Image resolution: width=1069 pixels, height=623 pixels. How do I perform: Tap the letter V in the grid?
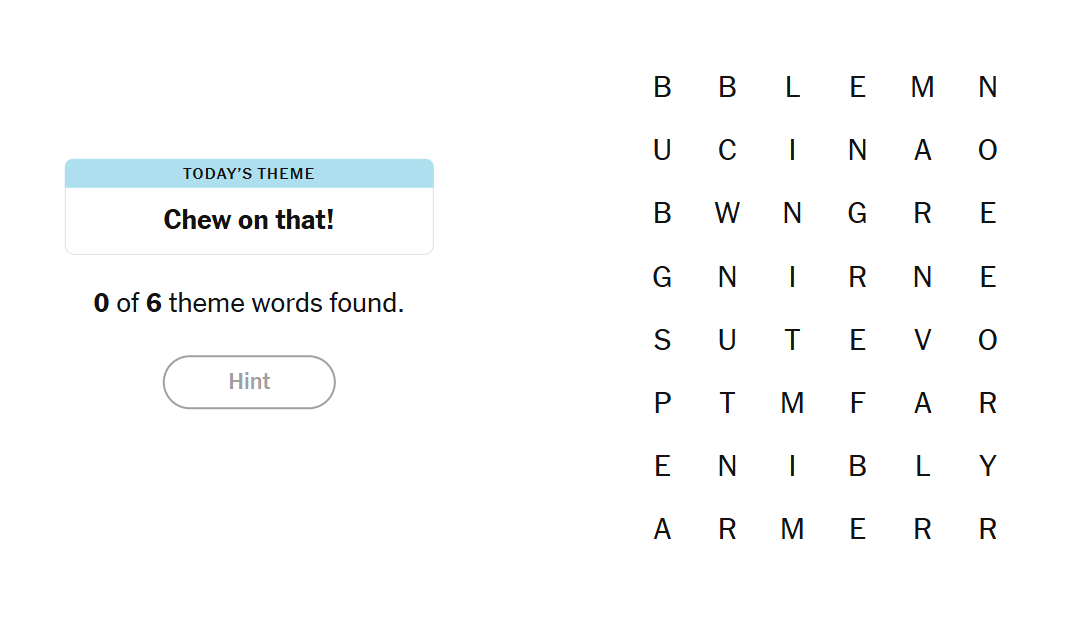(922, 340)
